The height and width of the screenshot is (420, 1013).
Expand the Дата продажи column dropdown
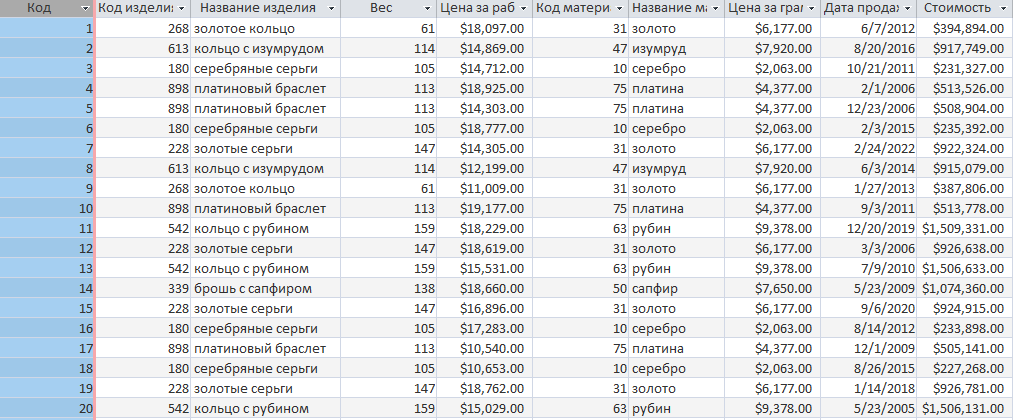point(907,8)
